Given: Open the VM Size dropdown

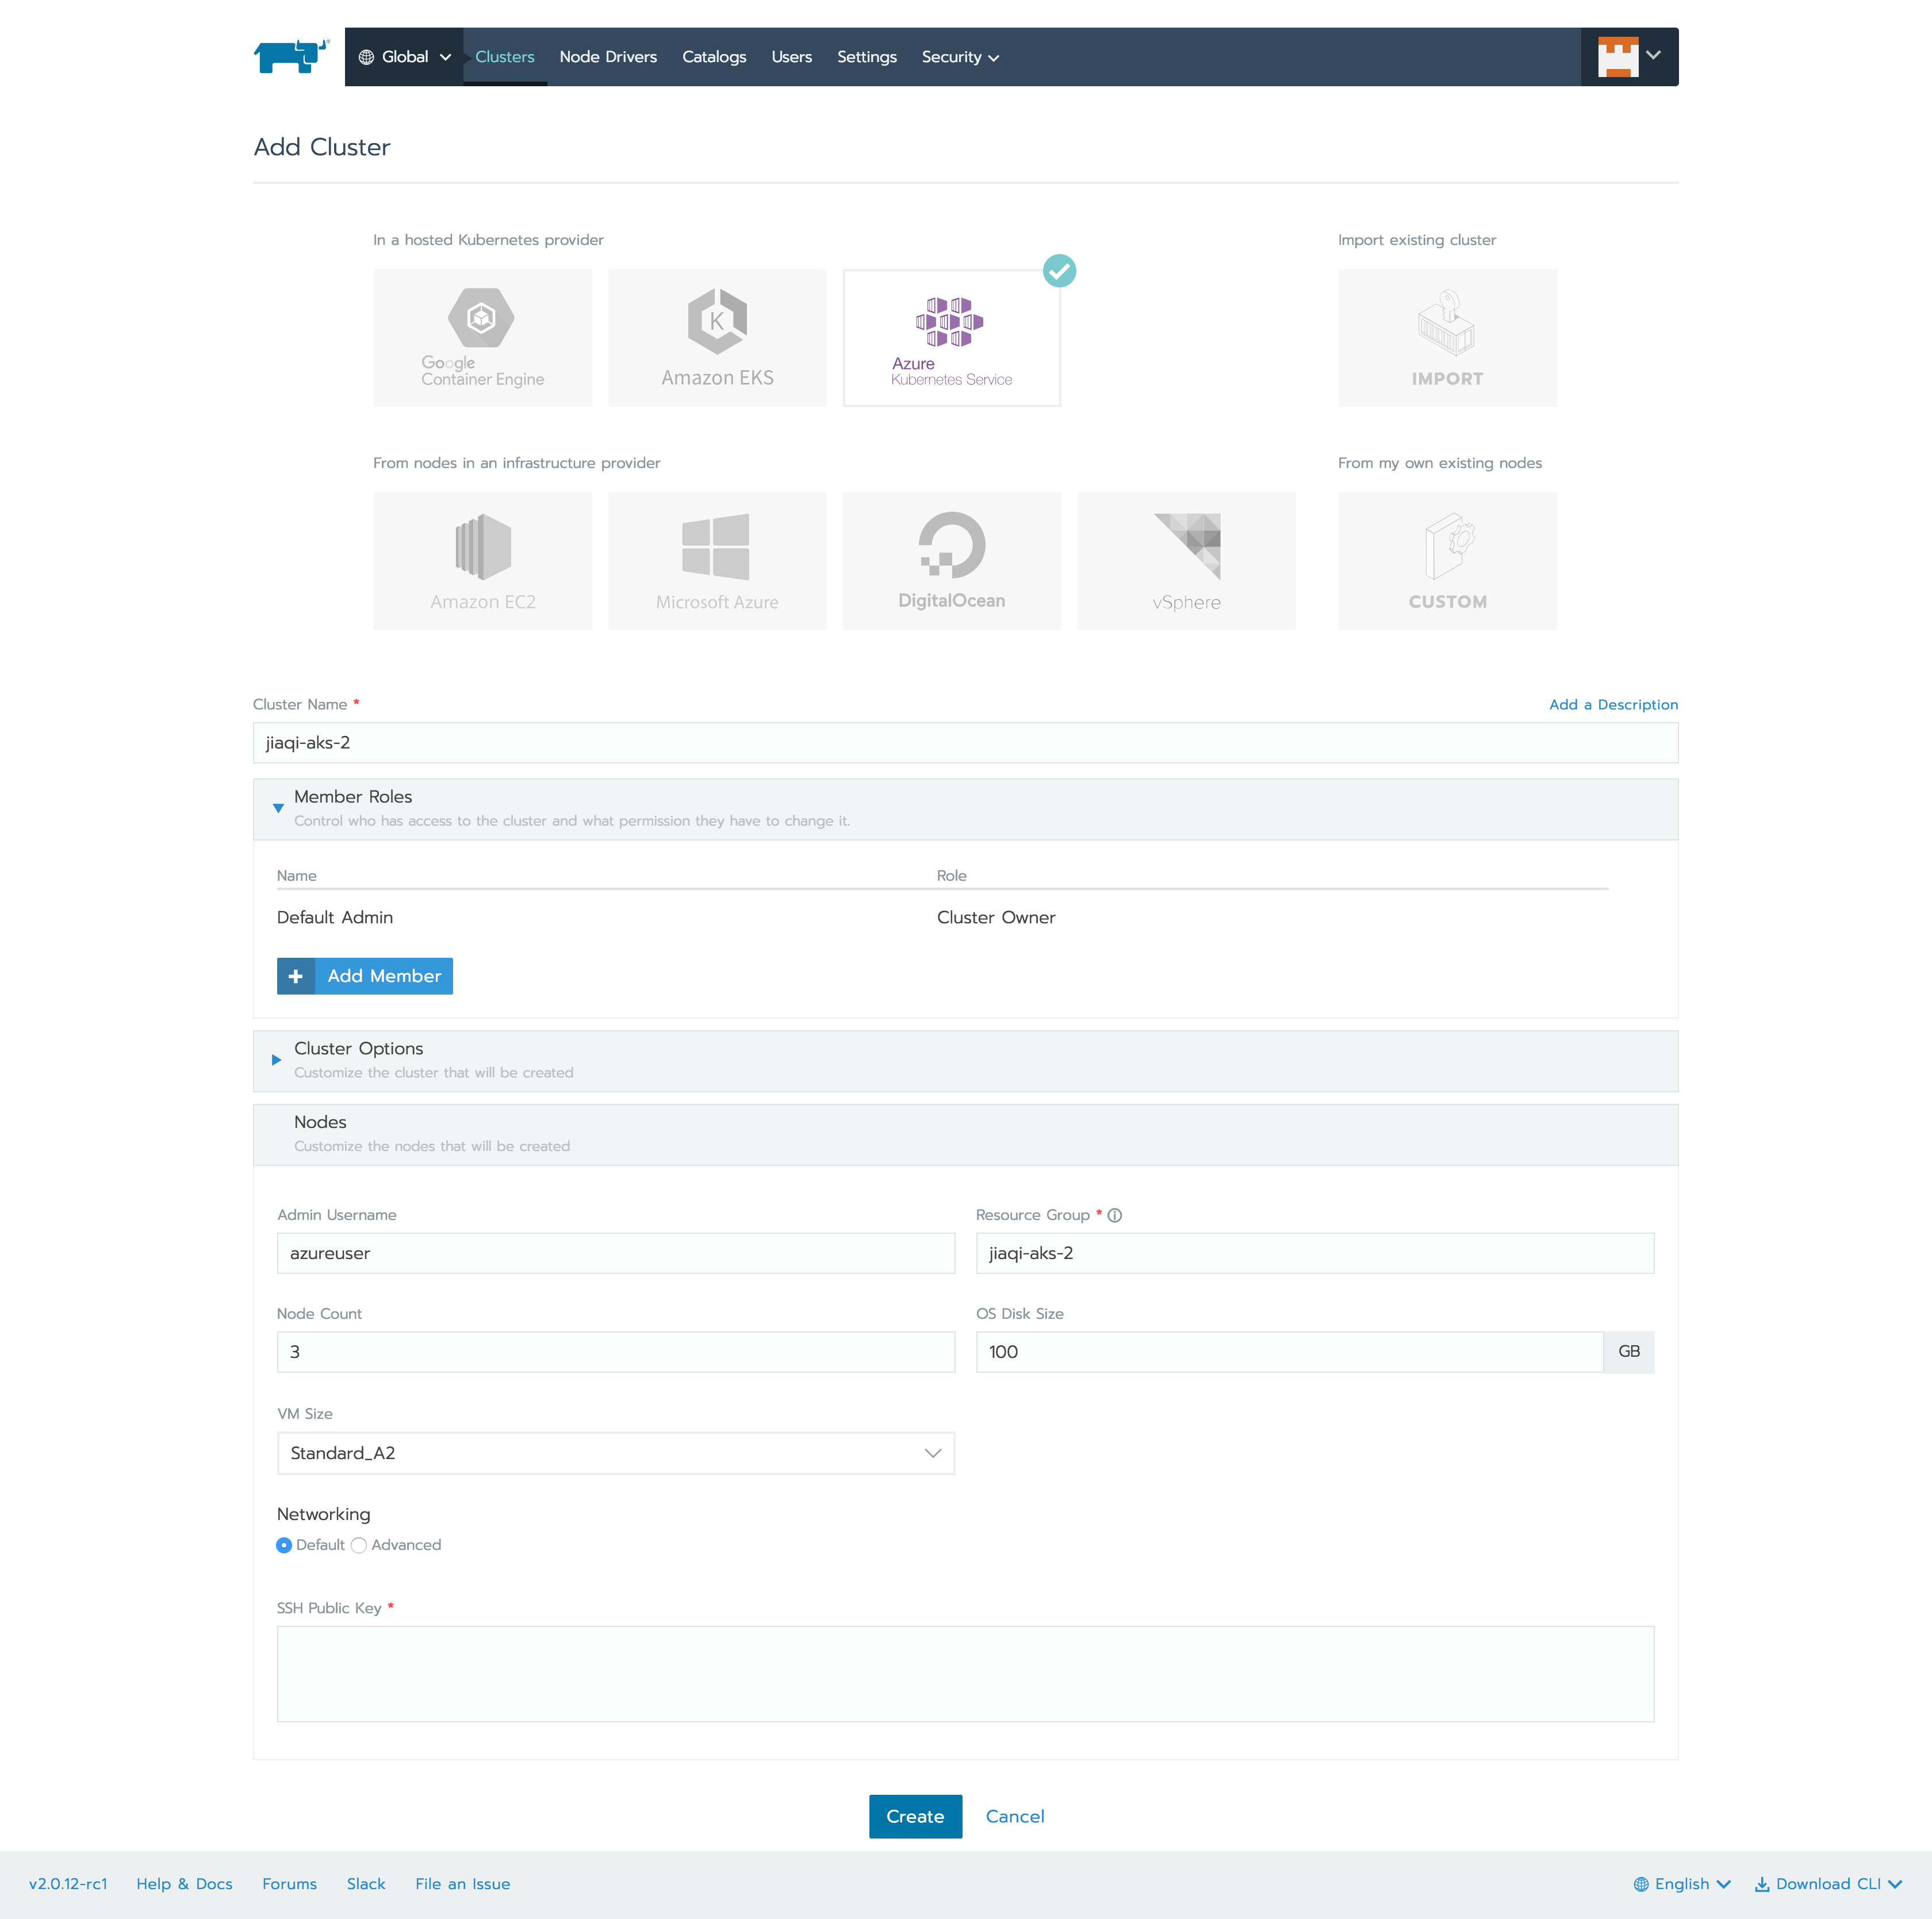Looking at the screenshot, I should pyautogui.click(x=615, y=1453).
